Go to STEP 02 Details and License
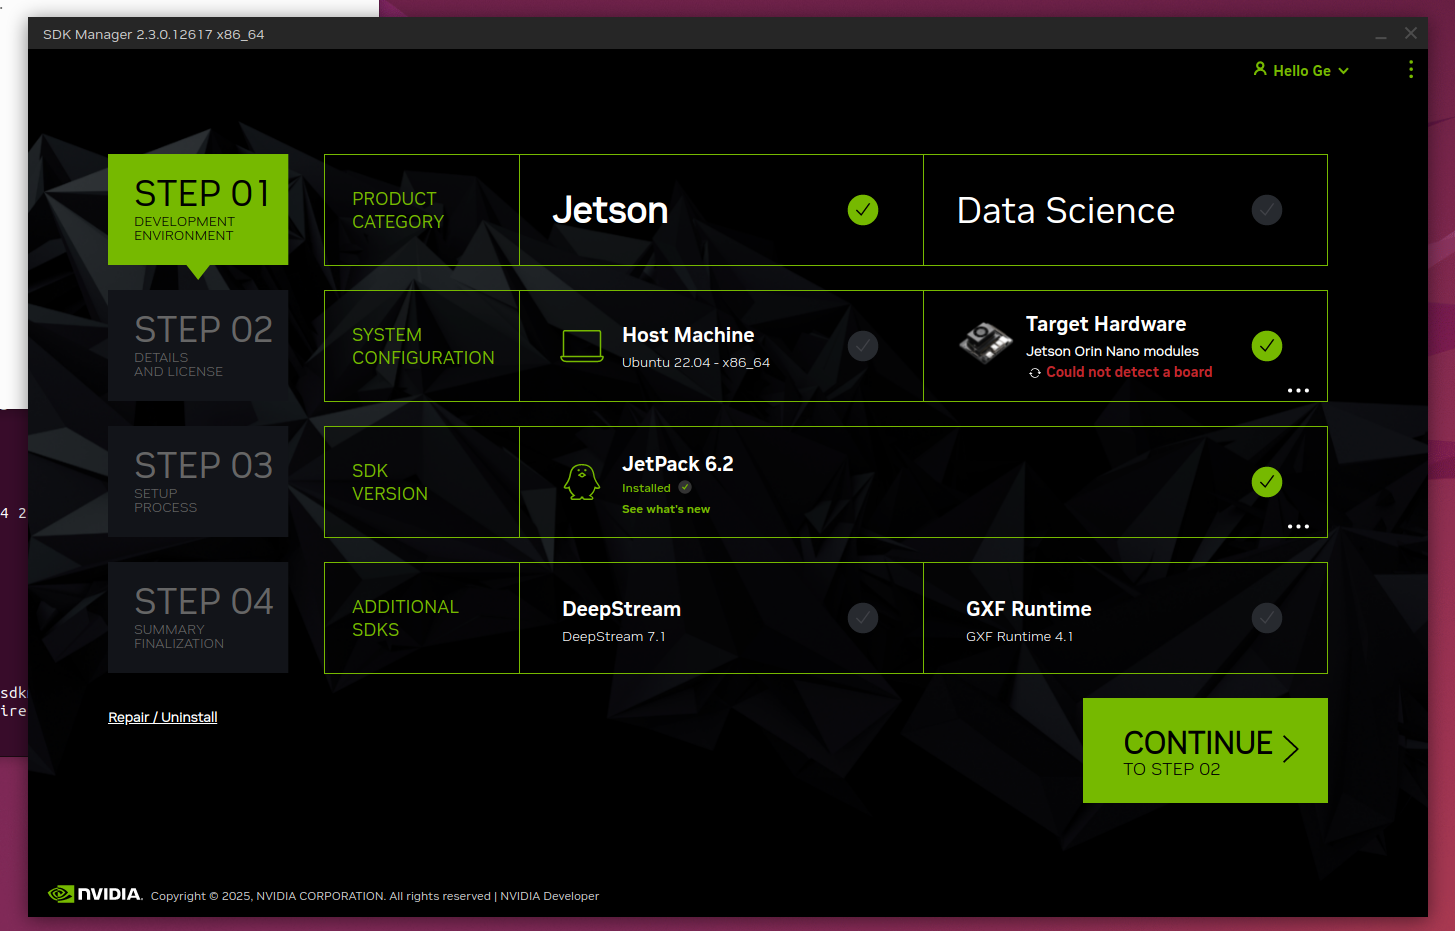 coord(198,346)
